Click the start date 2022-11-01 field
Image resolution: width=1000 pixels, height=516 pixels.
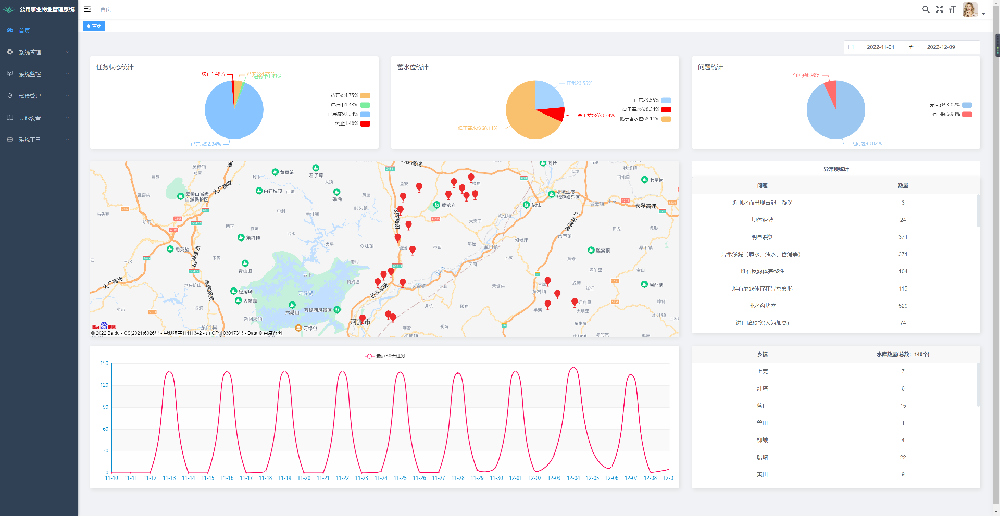(x=880, y=47)
